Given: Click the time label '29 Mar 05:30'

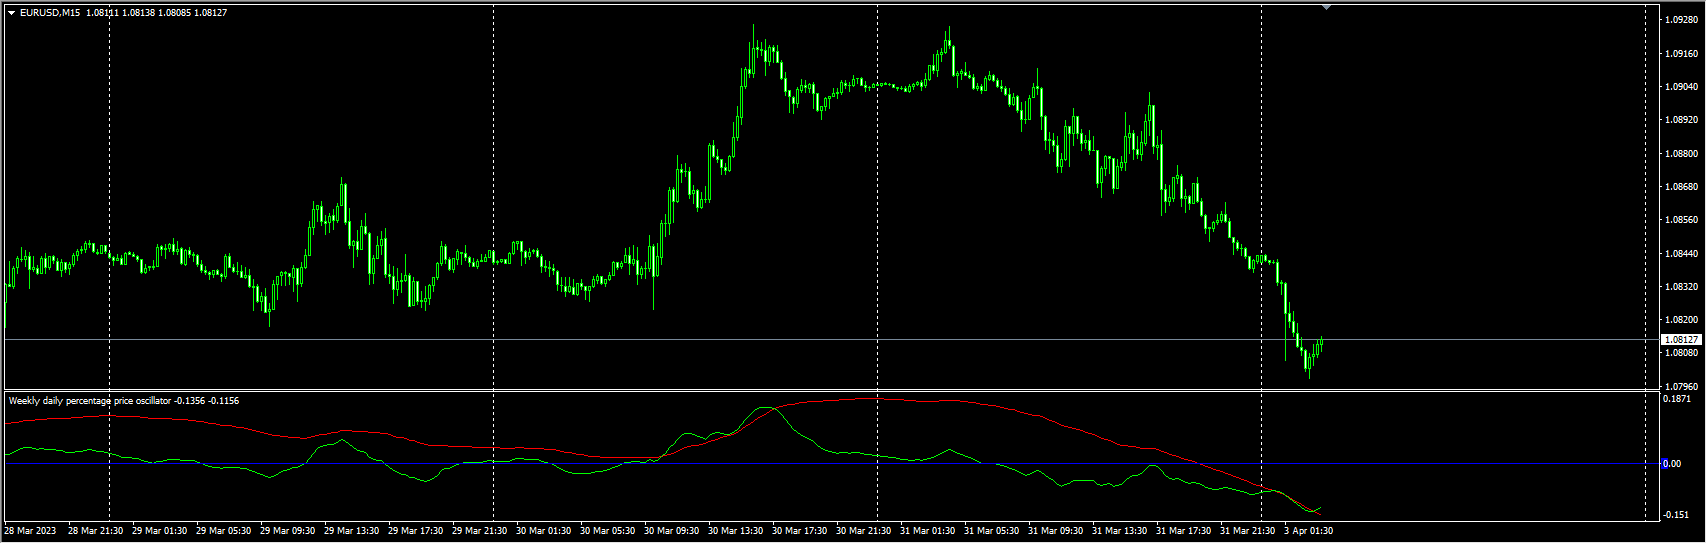Looking at the screenshot, I should (x=223, y=531).
